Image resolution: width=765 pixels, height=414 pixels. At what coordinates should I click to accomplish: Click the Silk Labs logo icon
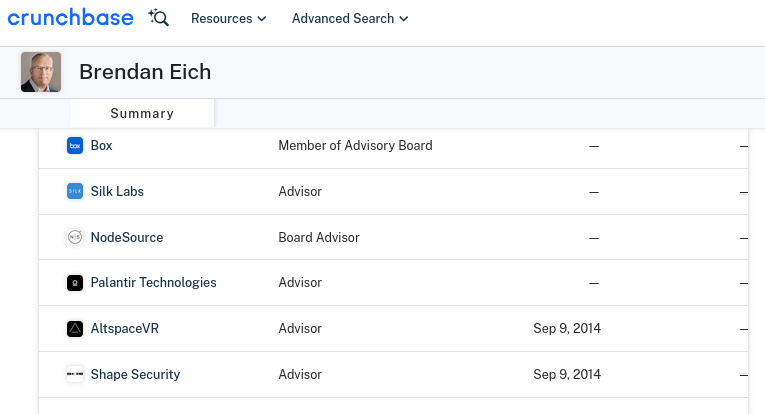coord(75,191)
